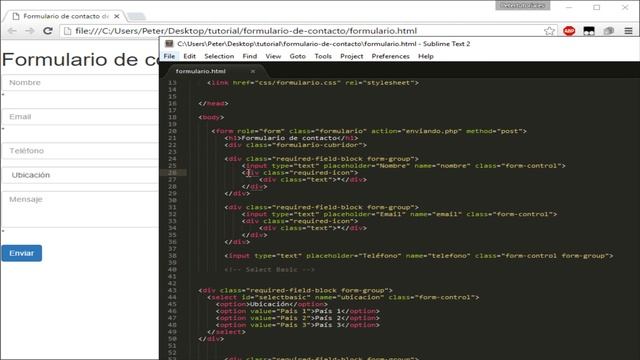Click the option Ubicación code on line 45
640x360 pixels.
tap(272, 304)
